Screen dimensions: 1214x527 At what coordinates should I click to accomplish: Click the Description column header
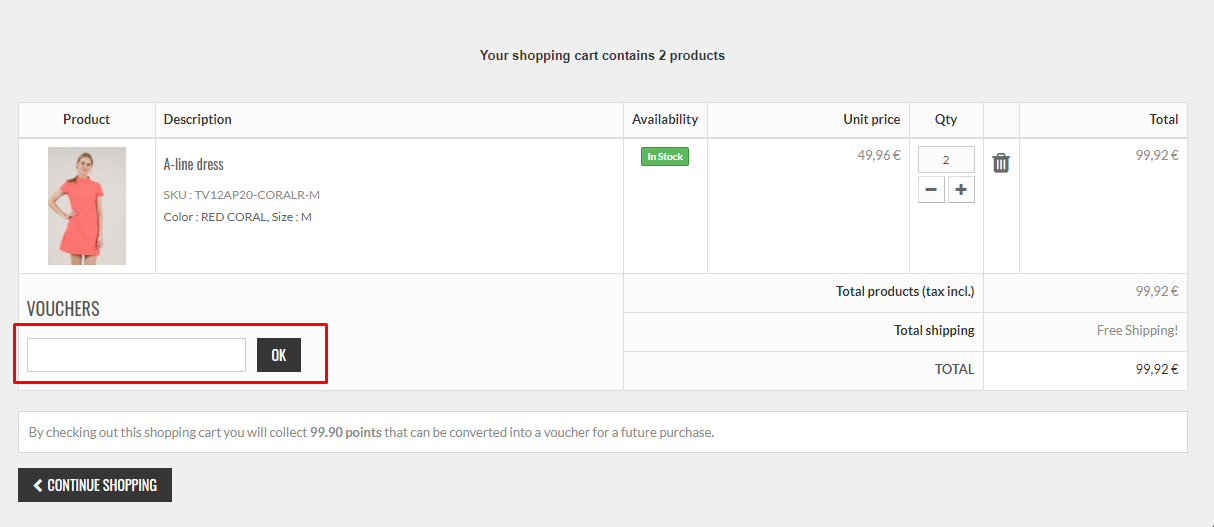point(198,119)
